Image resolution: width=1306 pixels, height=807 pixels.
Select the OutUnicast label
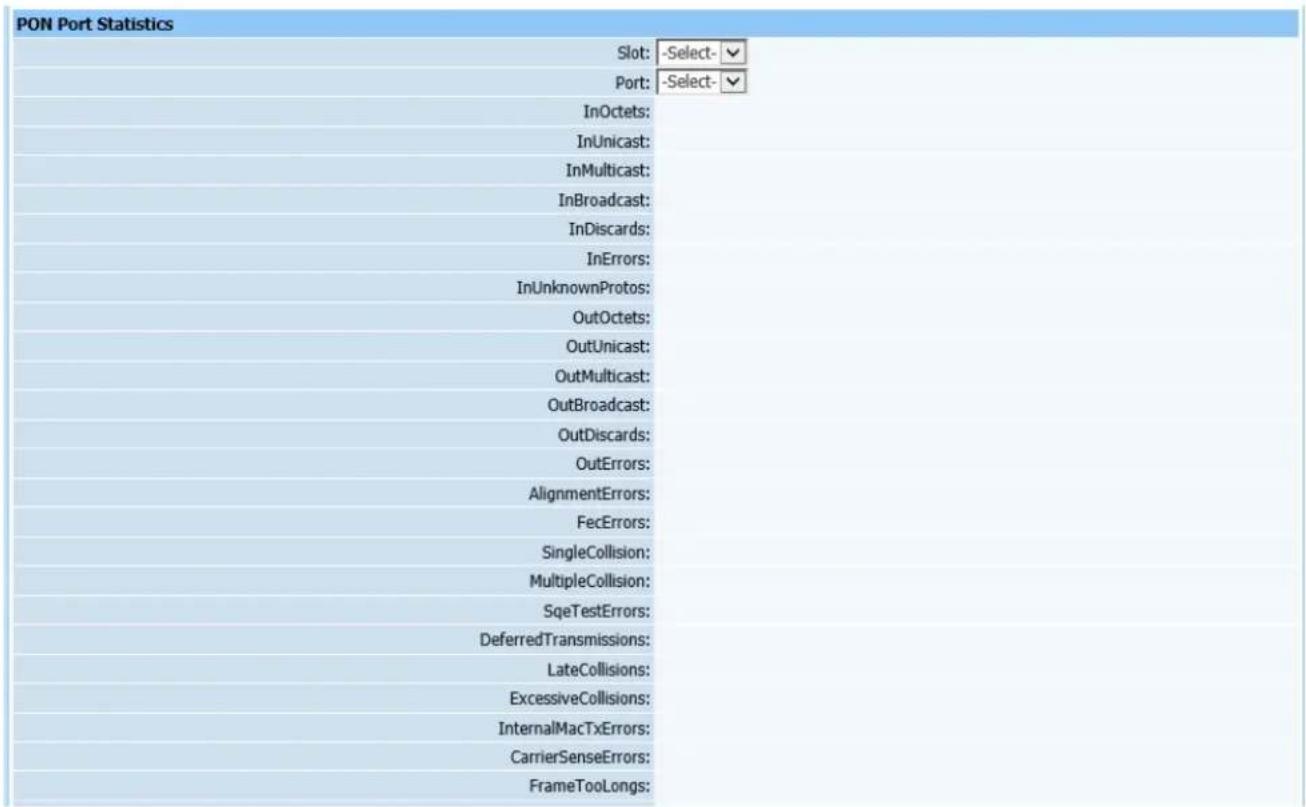click(609, 347)
